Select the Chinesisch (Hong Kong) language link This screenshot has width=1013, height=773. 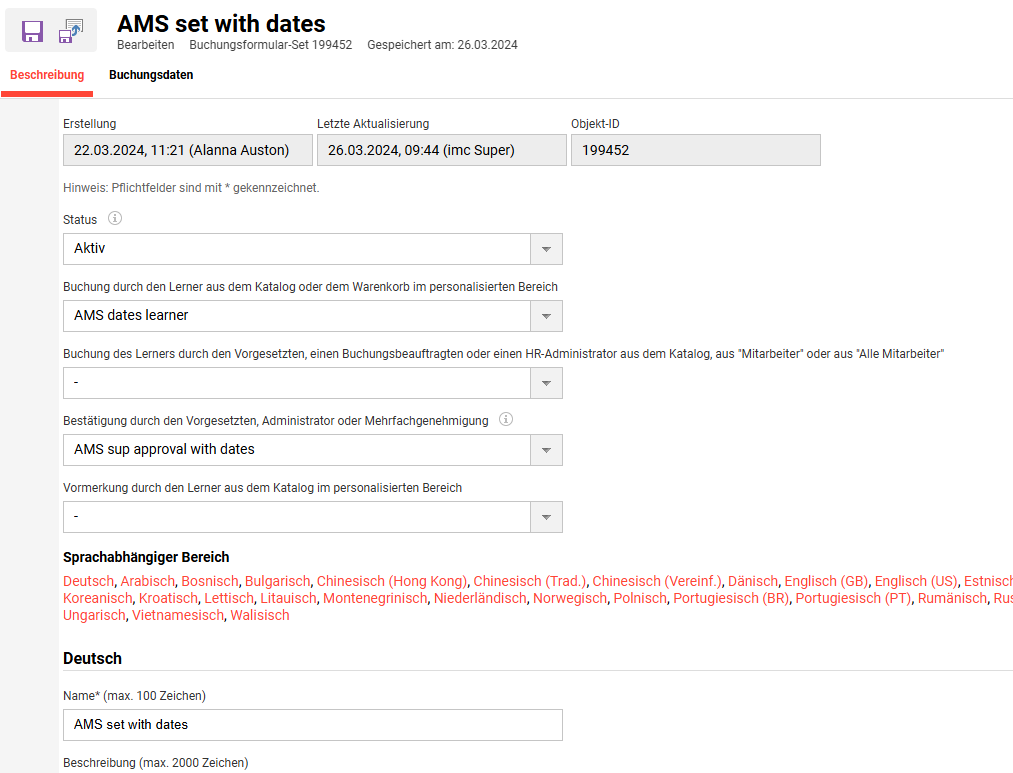tap(392, 581)
